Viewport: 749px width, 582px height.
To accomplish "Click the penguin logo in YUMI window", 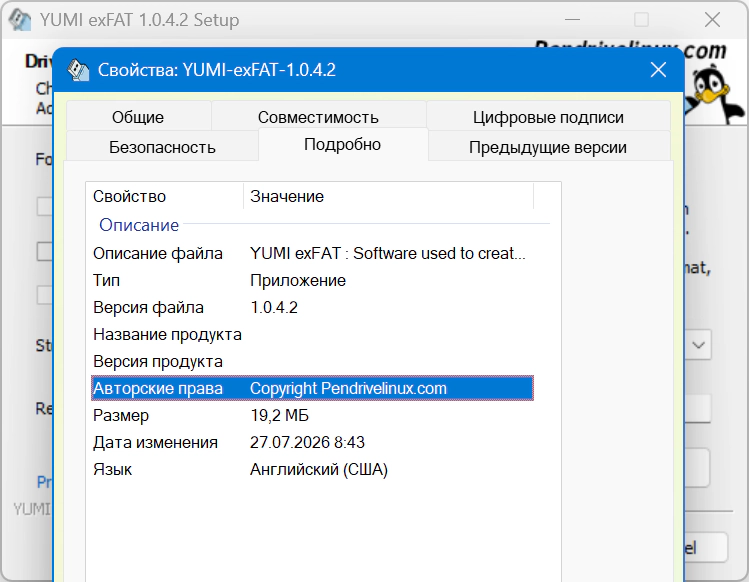I will [715, 95].
